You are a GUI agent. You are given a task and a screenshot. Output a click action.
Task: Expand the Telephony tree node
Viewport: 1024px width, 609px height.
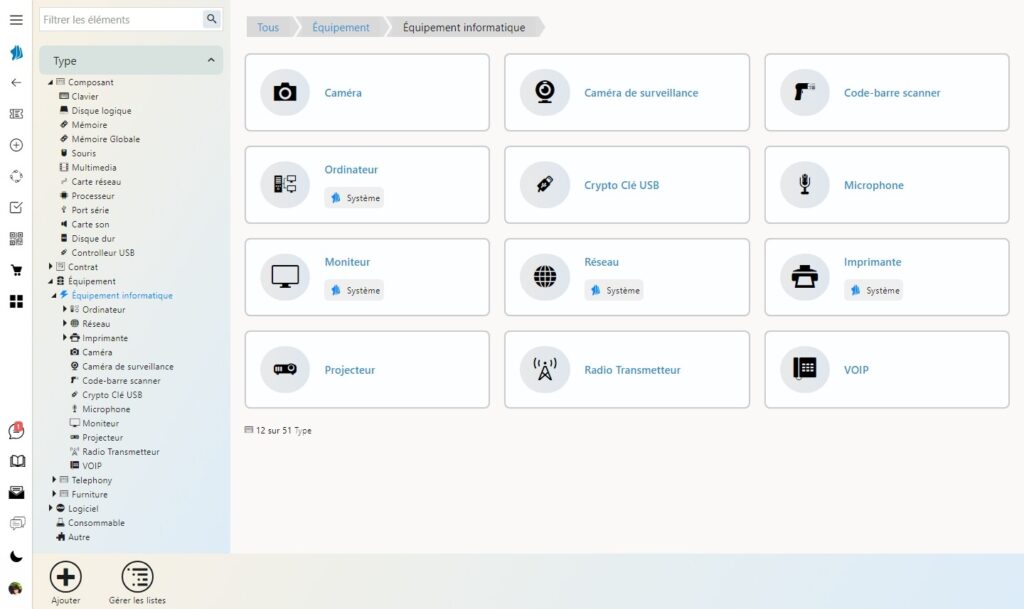tap(55, 480)
